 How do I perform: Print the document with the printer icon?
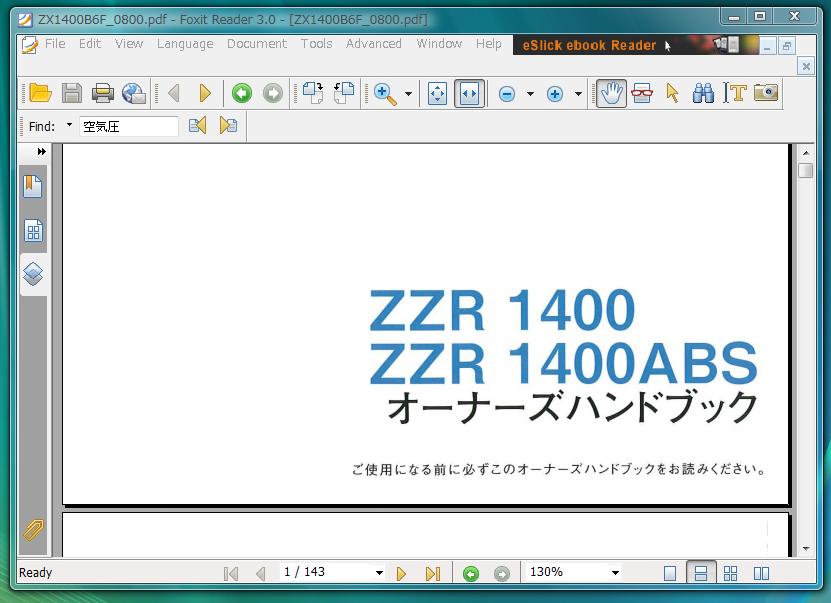103,93
